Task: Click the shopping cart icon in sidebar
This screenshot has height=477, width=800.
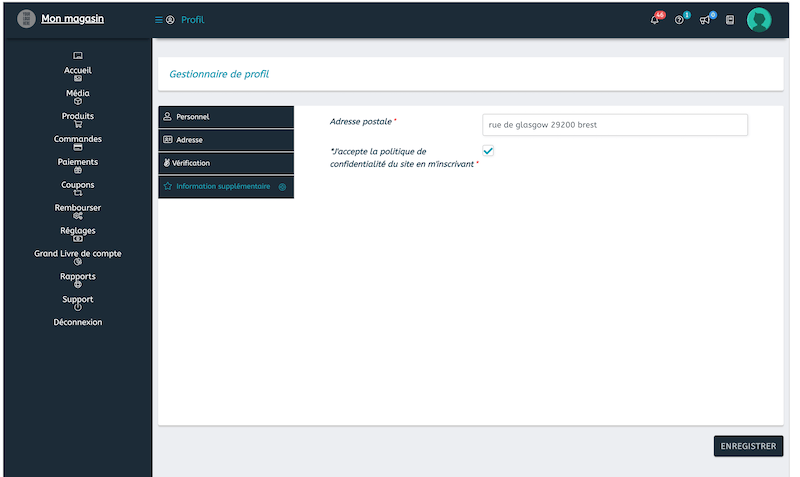Action: click(78, 124)
